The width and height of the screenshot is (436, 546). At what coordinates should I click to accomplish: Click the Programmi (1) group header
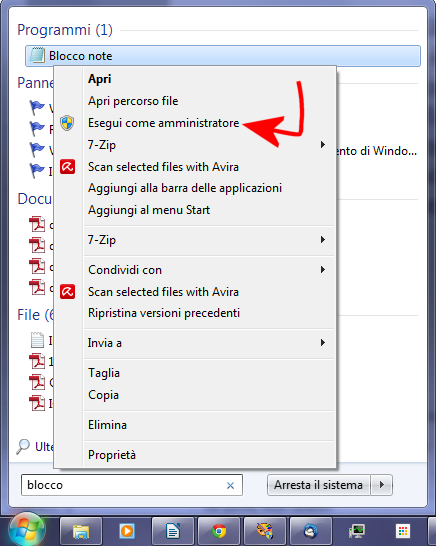pos(65,30)
